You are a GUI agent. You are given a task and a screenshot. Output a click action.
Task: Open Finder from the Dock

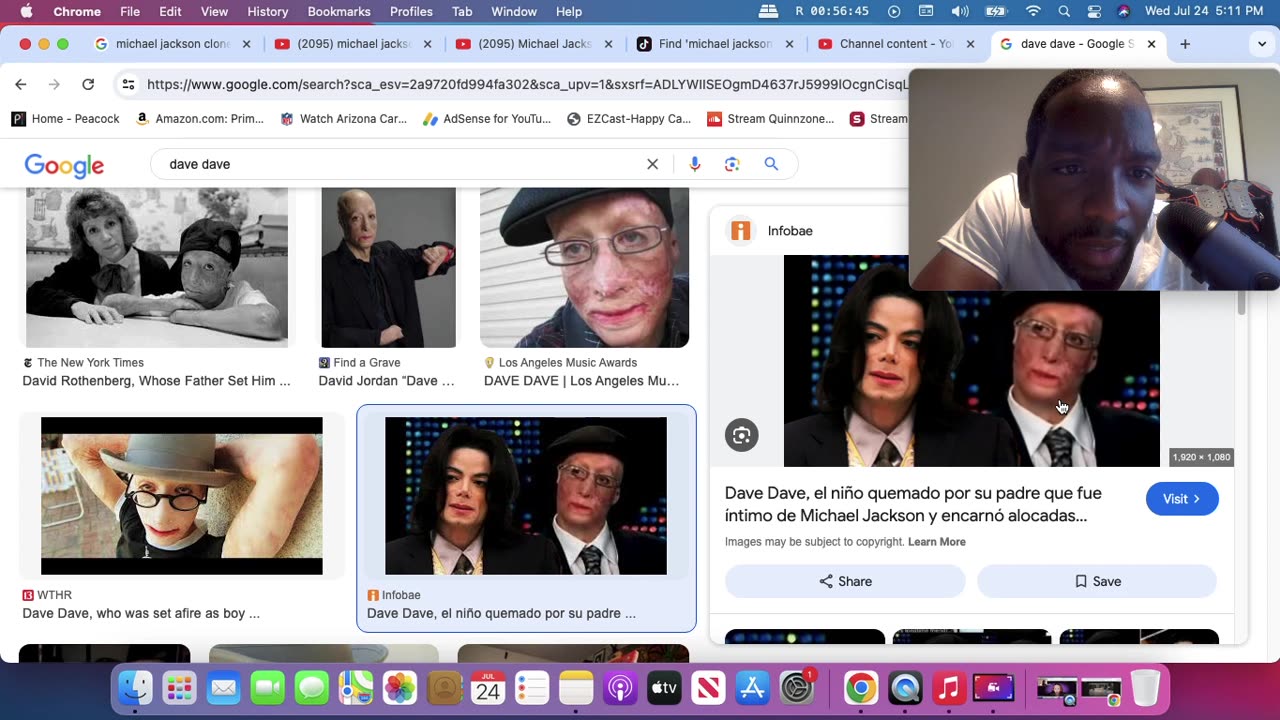135,688
